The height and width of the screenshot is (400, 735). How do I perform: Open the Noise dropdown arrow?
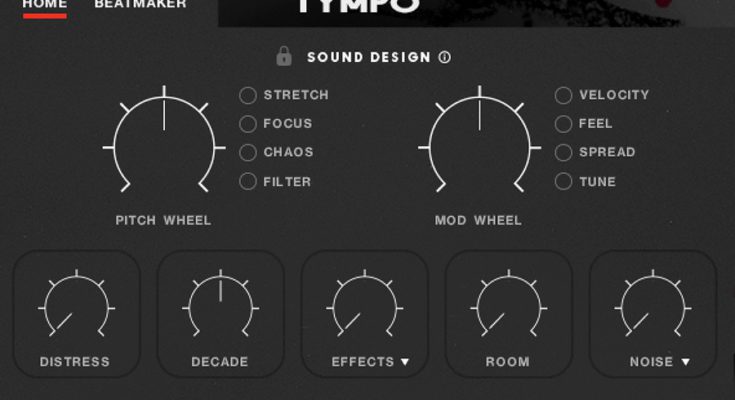coord(685,362)
